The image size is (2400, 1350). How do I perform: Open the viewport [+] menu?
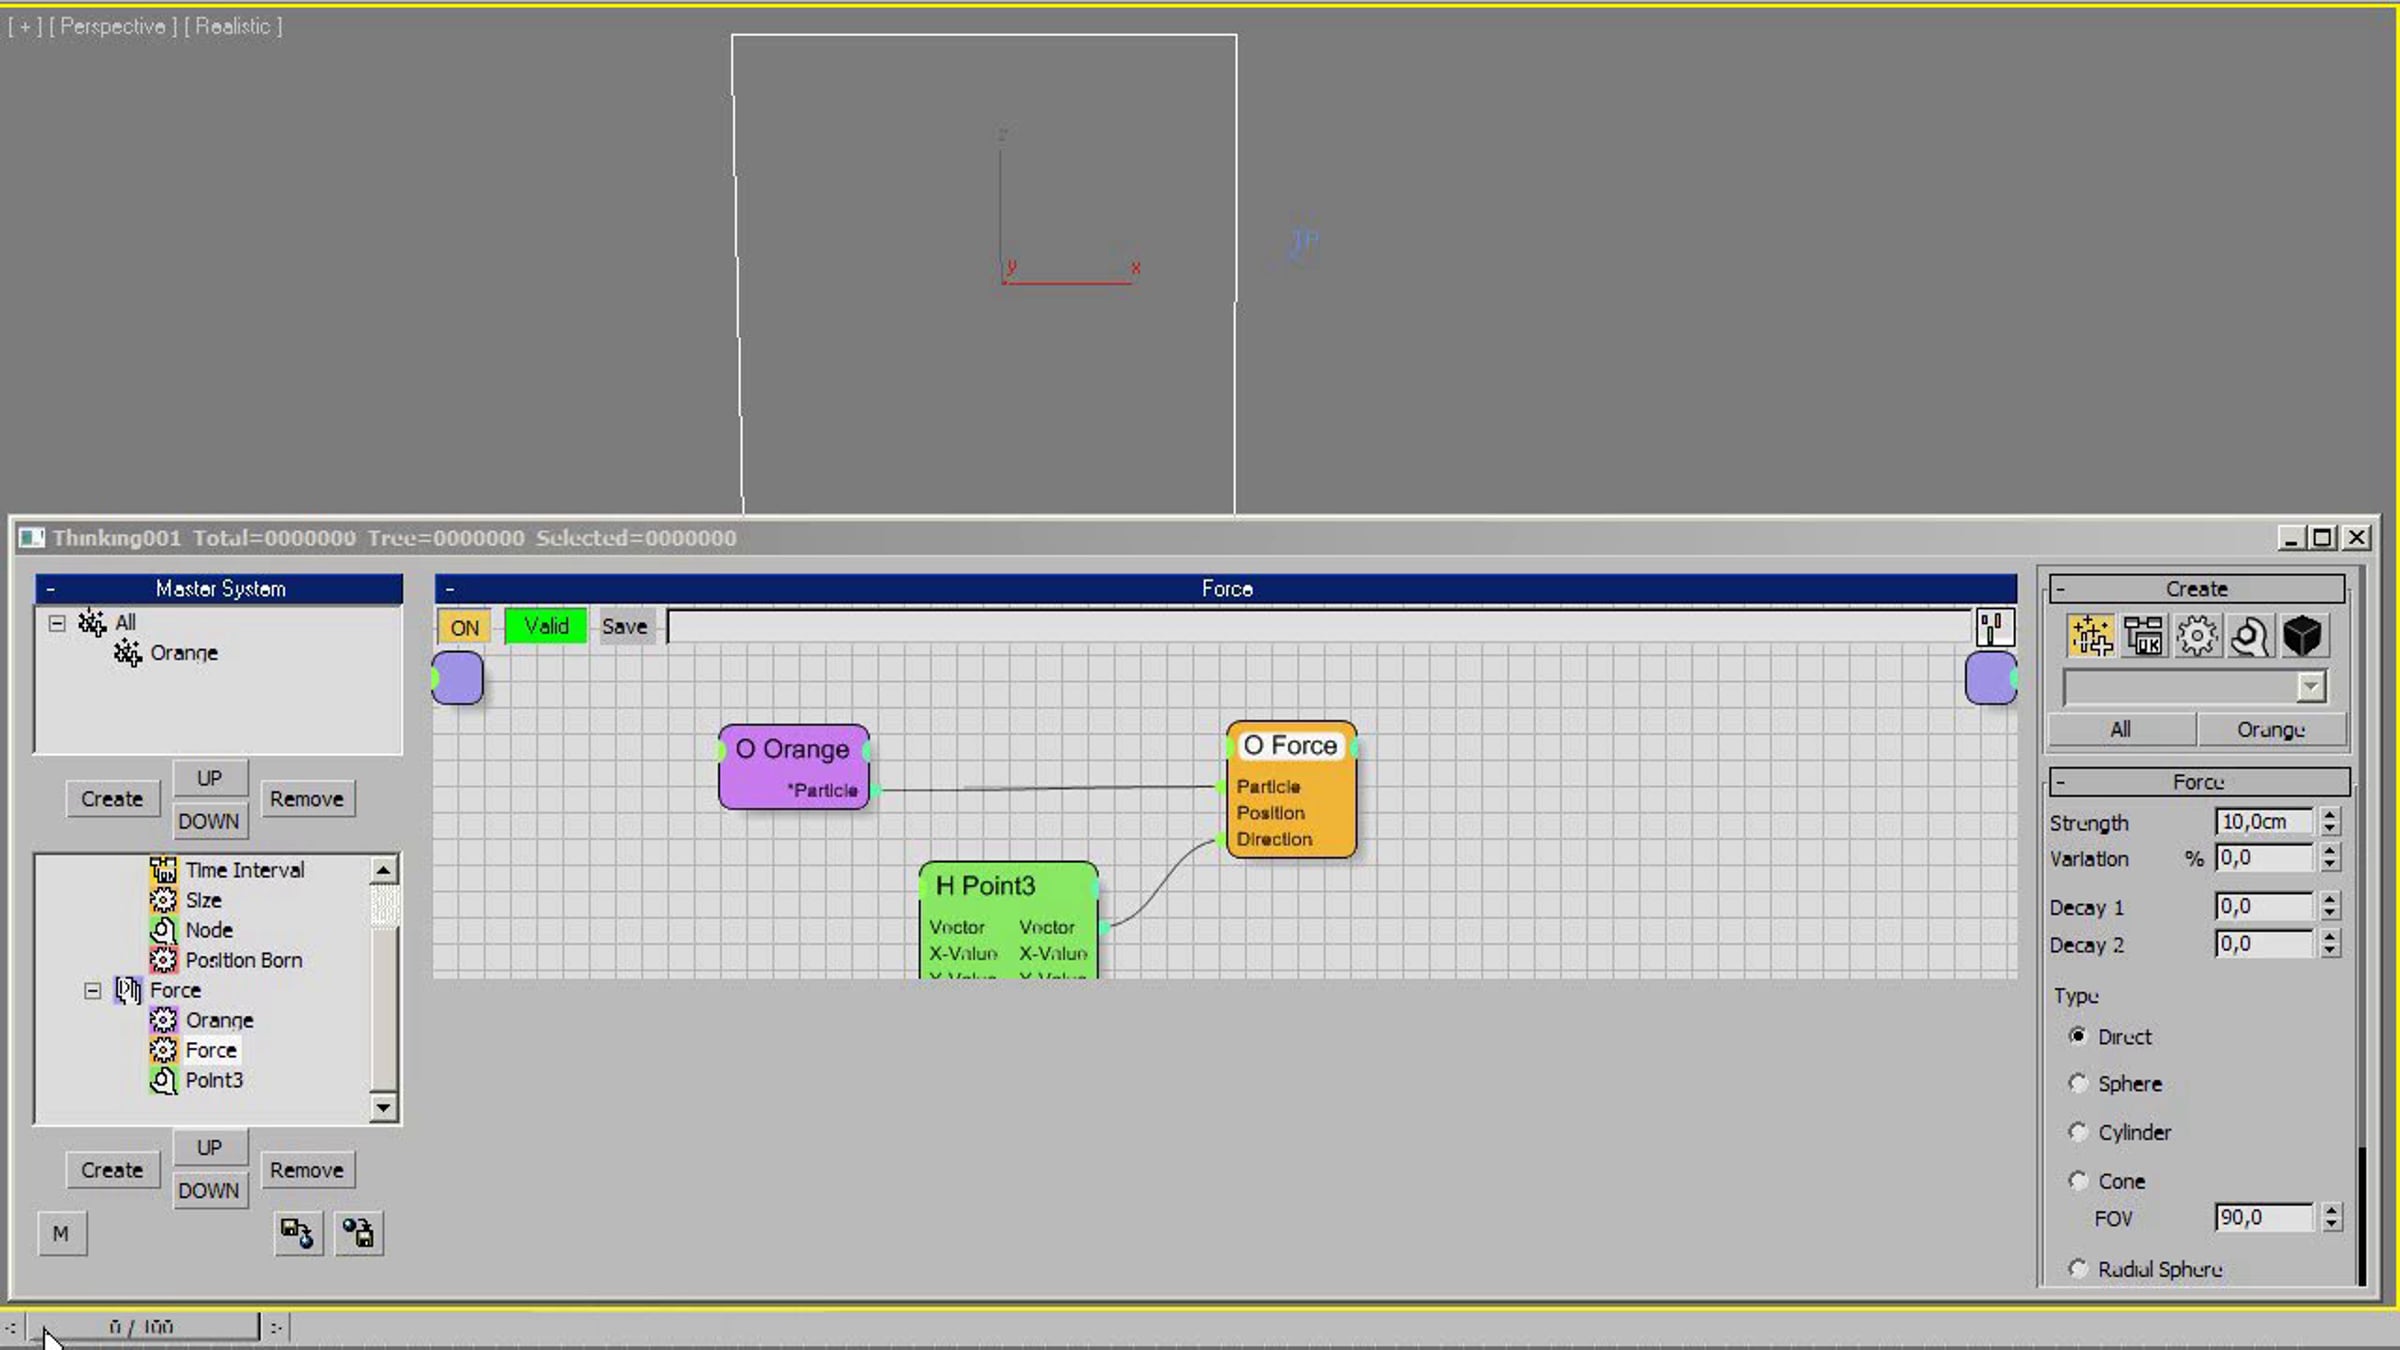pyautogui.click(x=25, y=26)
